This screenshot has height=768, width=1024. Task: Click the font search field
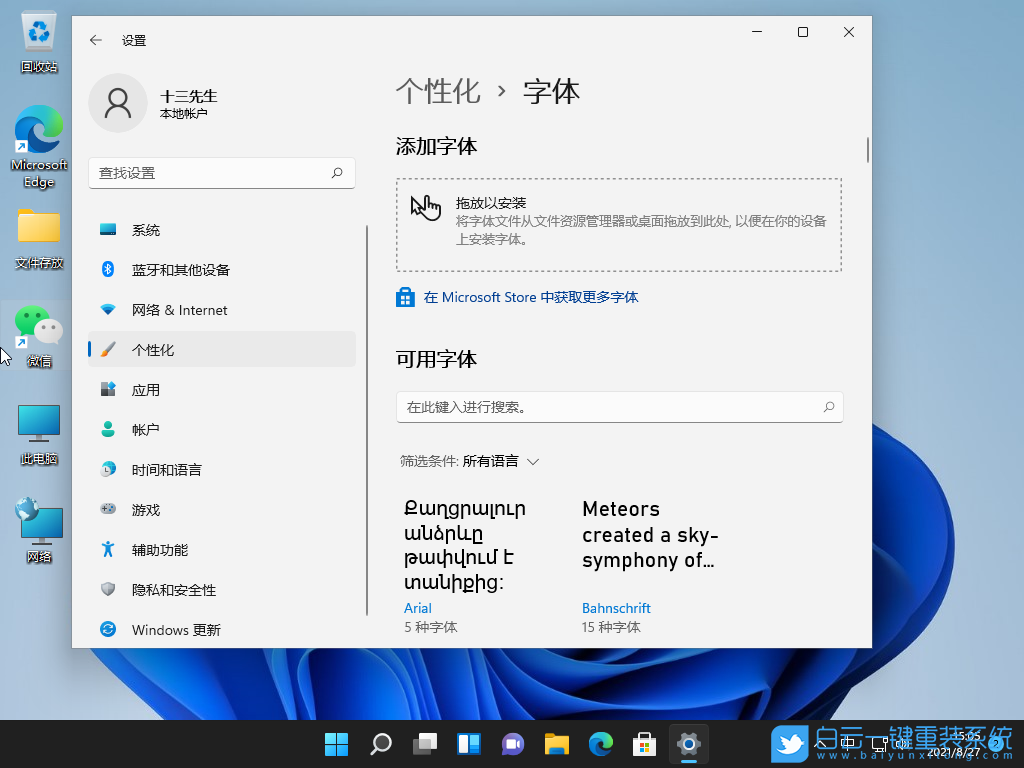coord(619,407)
